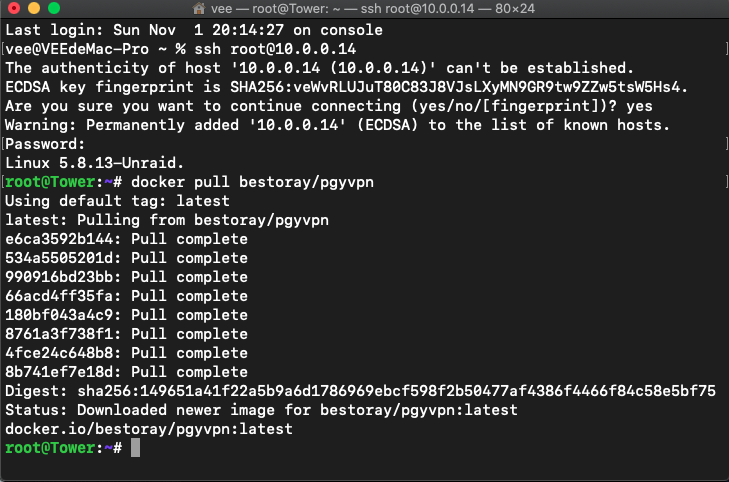Image resolution: width=729 pixels, height=482 pixels.
Task: Click the green zoom window button
Action: [x=54, y=8]
